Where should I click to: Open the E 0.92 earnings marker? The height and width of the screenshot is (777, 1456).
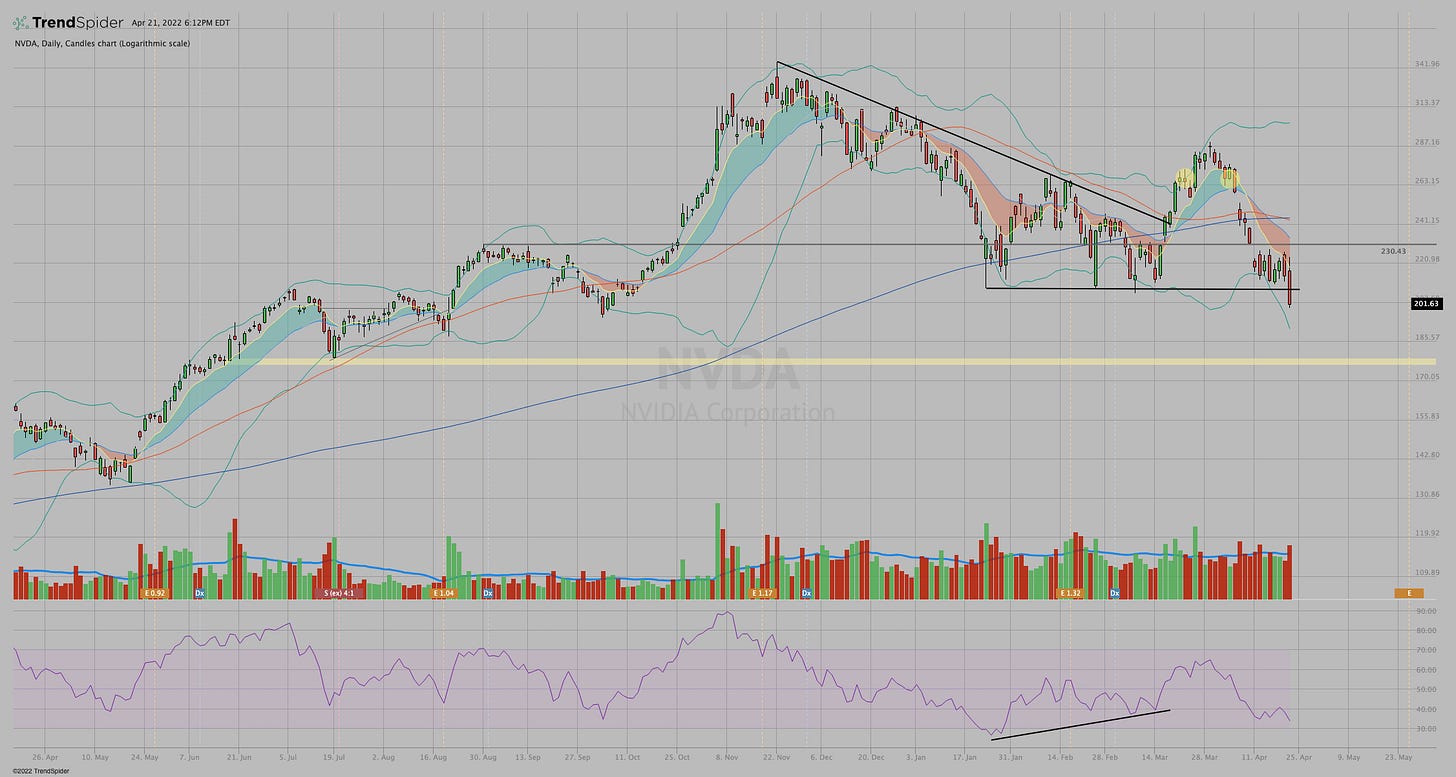(x=153, y=593)
